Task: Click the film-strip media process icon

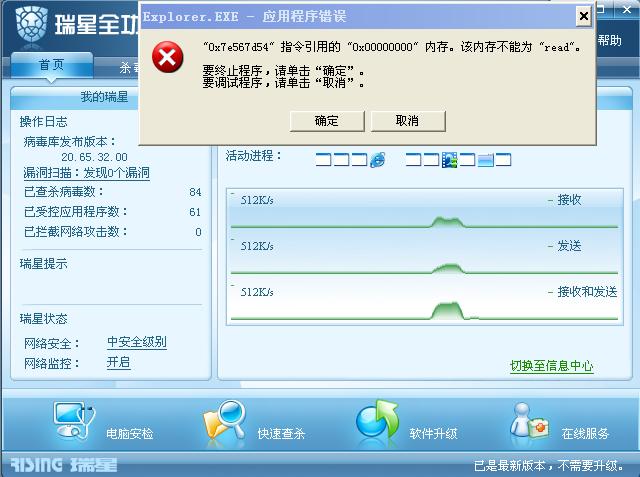Action: (449, 160)
